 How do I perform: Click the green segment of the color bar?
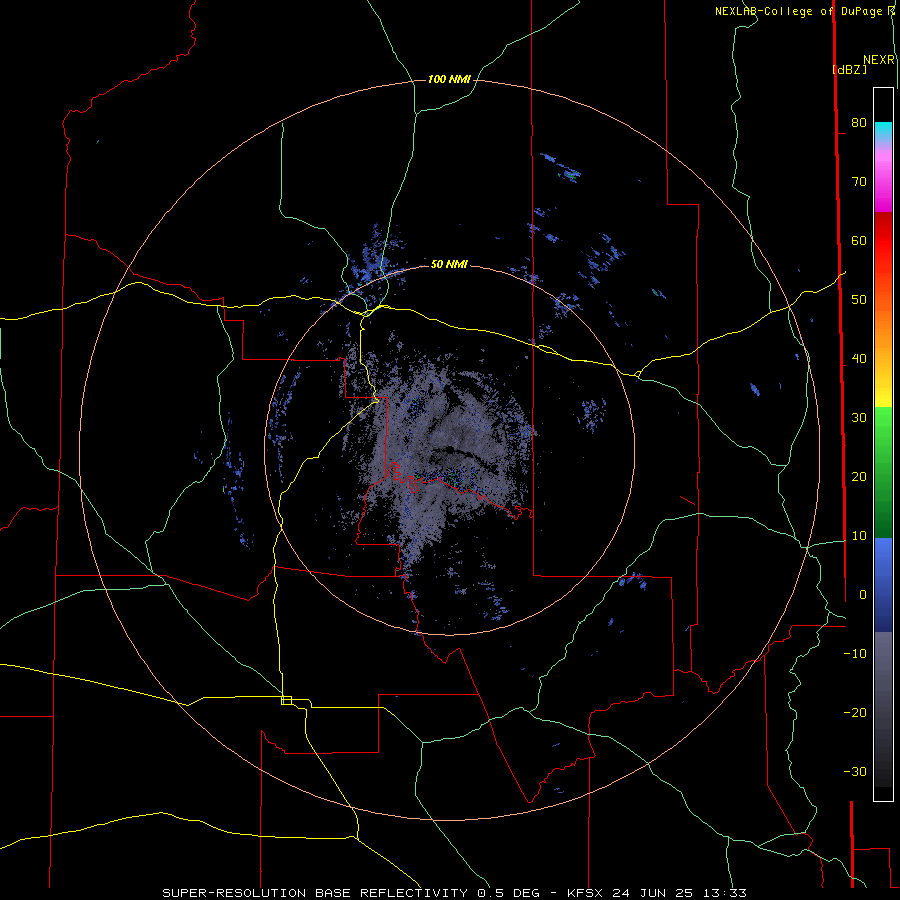[883, 472]
